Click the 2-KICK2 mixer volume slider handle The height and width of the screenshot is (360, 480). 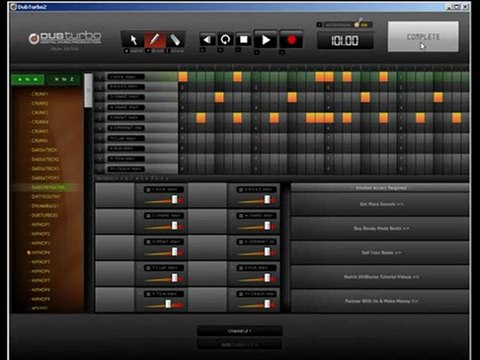tap(267, 200)
